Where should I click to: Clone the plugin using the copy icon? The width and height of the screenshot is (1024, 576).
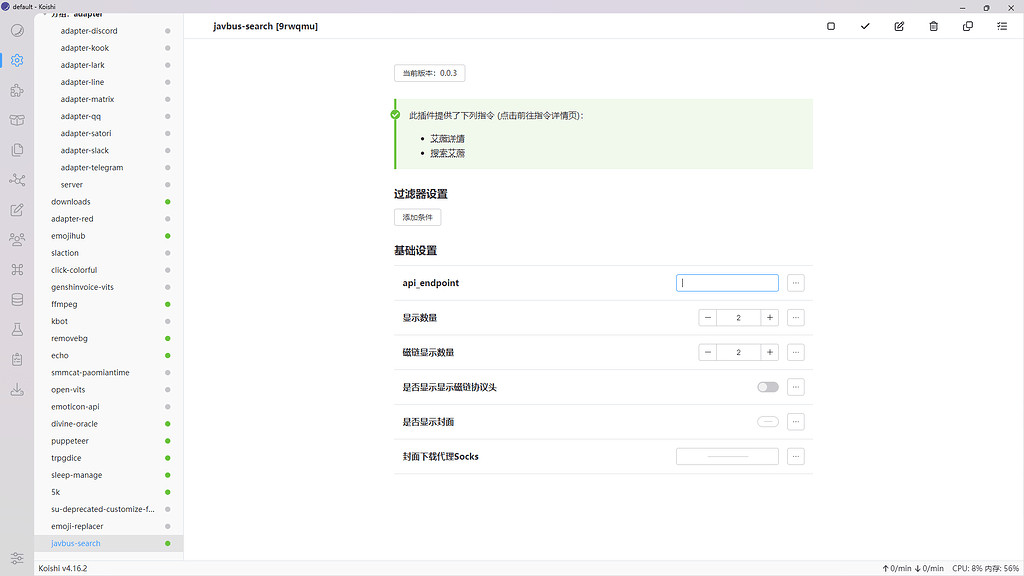[967, 26]
